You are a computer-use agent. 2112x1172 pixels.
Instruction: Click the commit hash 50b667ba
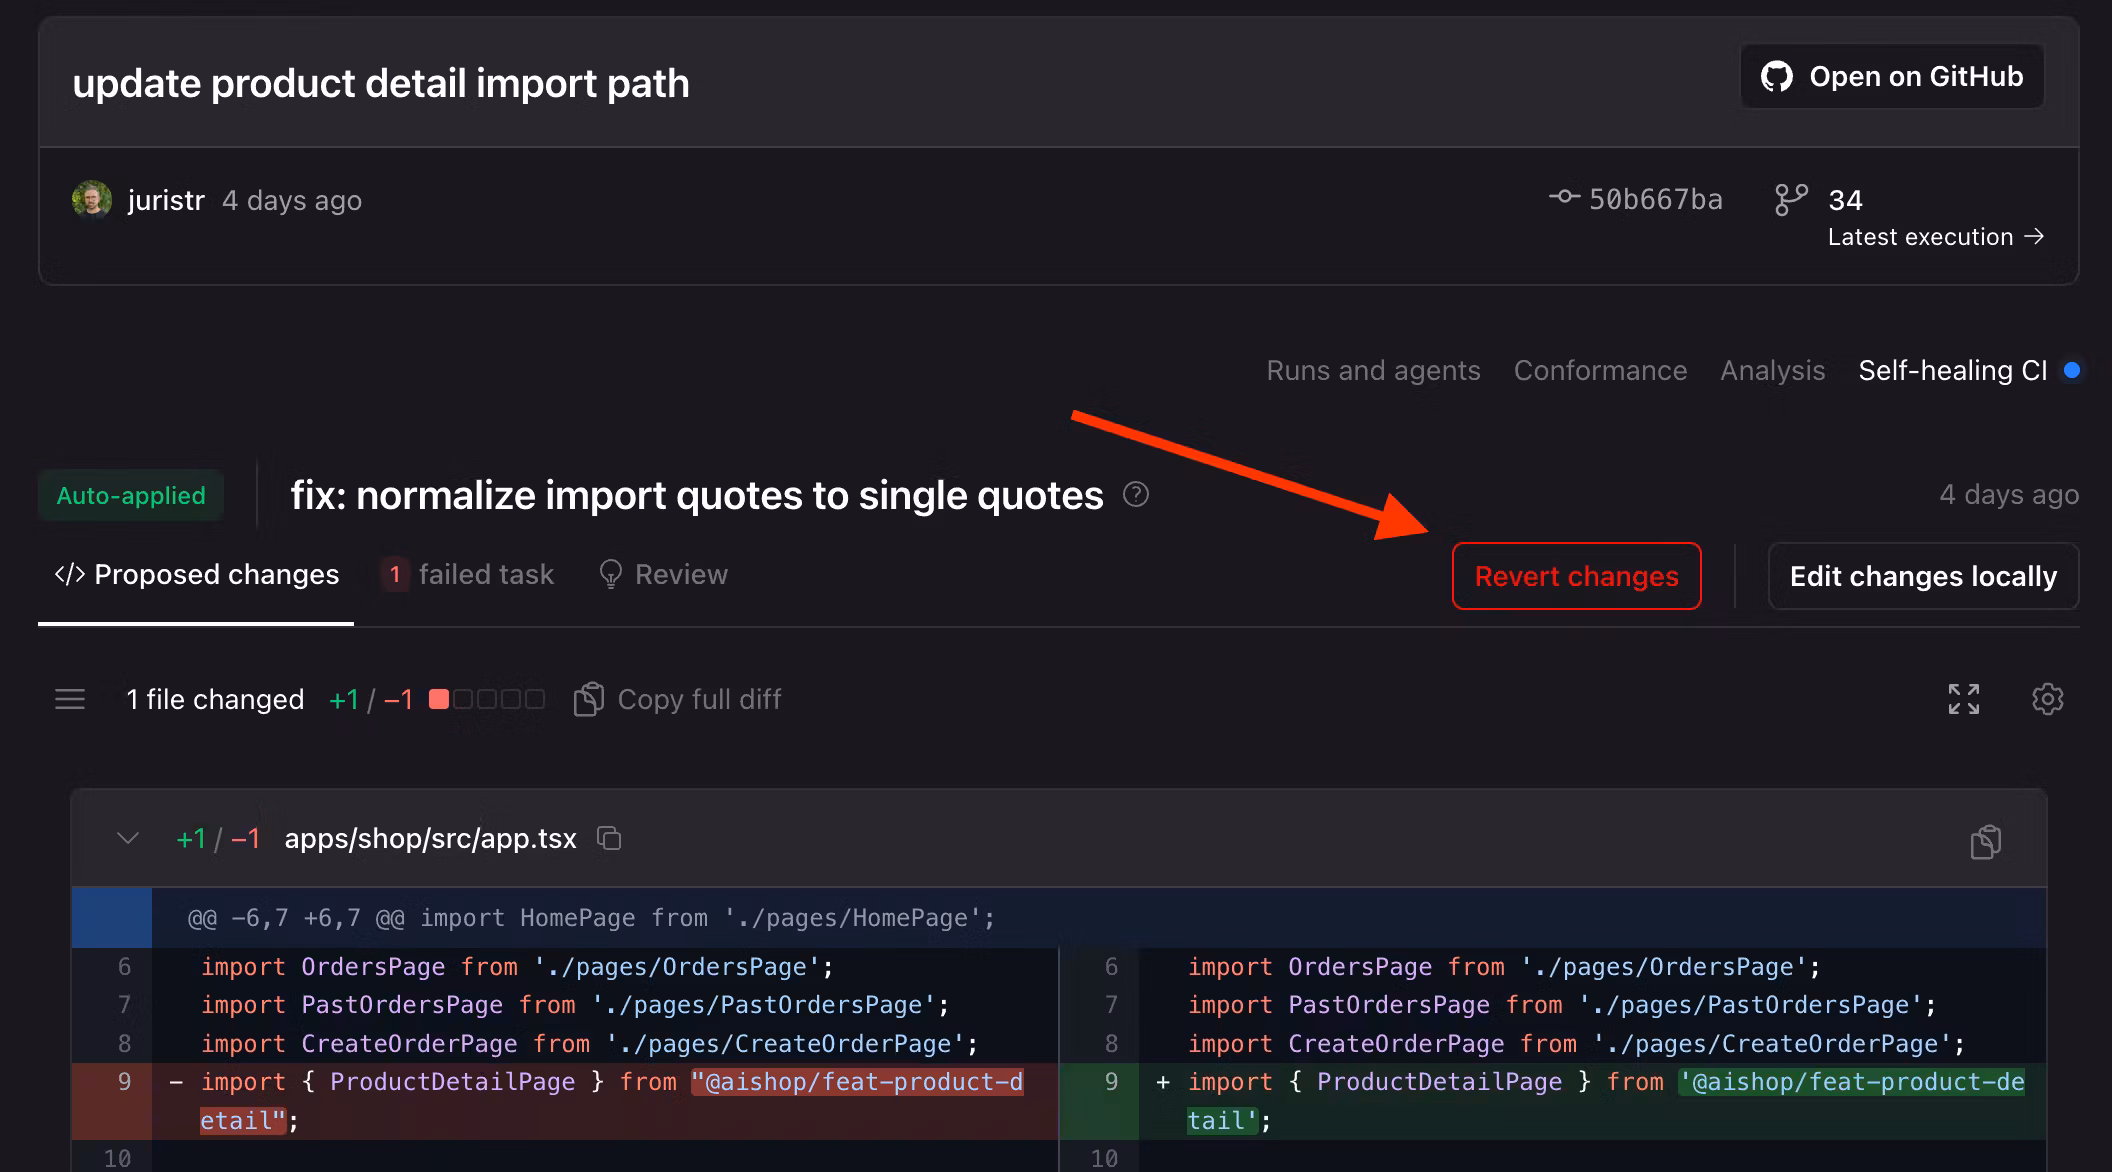tap(1654, 199)
